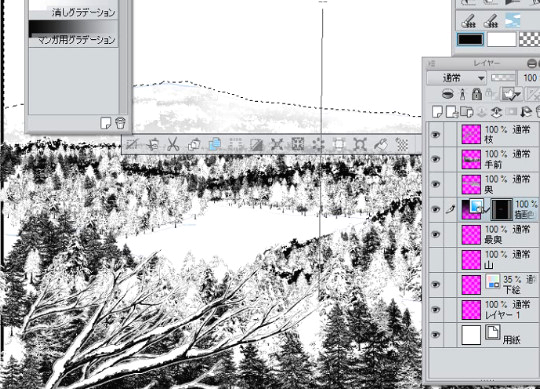Viewport: 540px width, 389px height.
Task: Select the 手前 layer
Action: pos(499,159)
